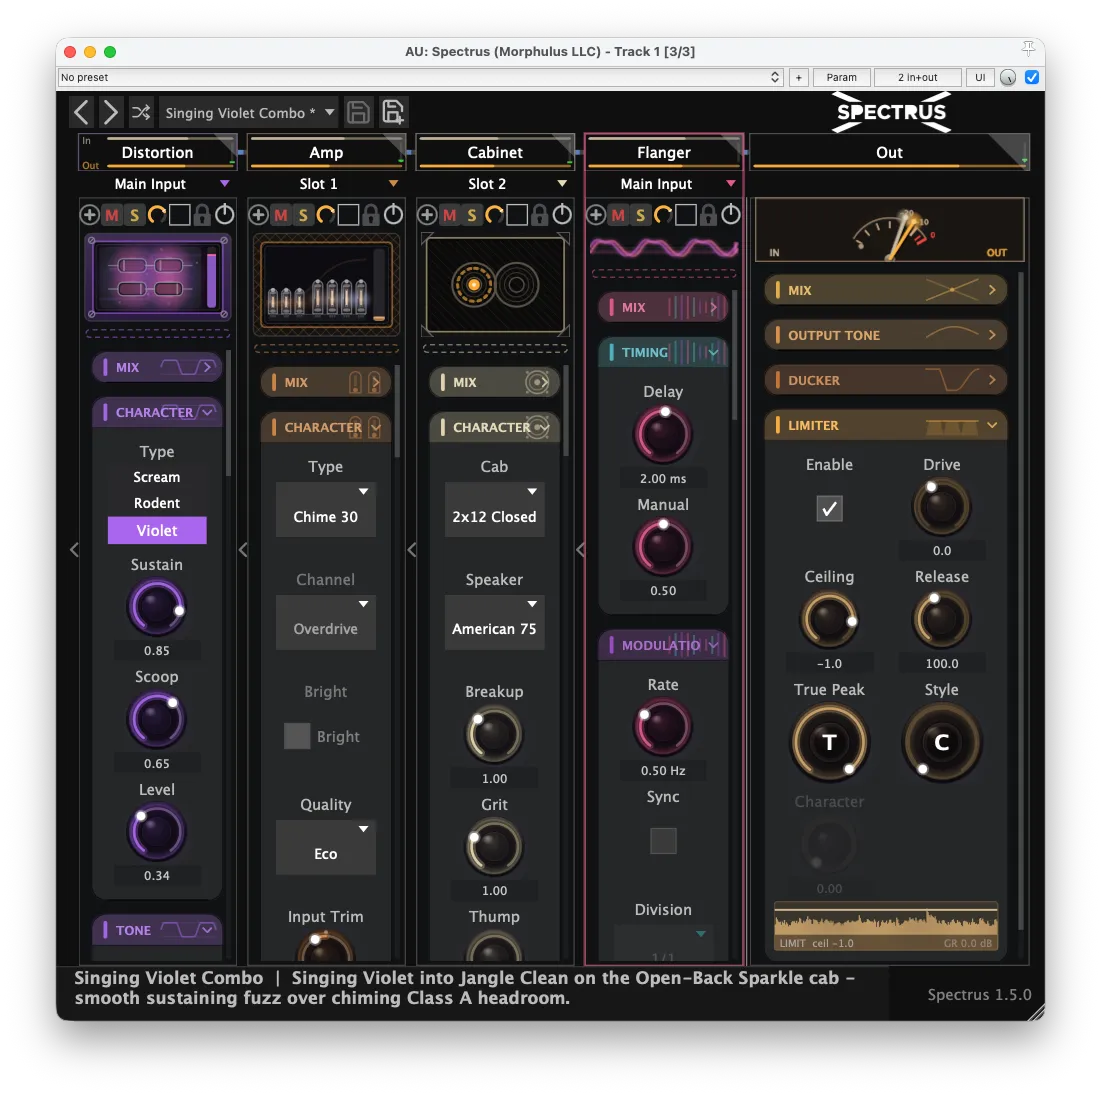
Task: Click the UI button in host bar
Action: (980, 77)
